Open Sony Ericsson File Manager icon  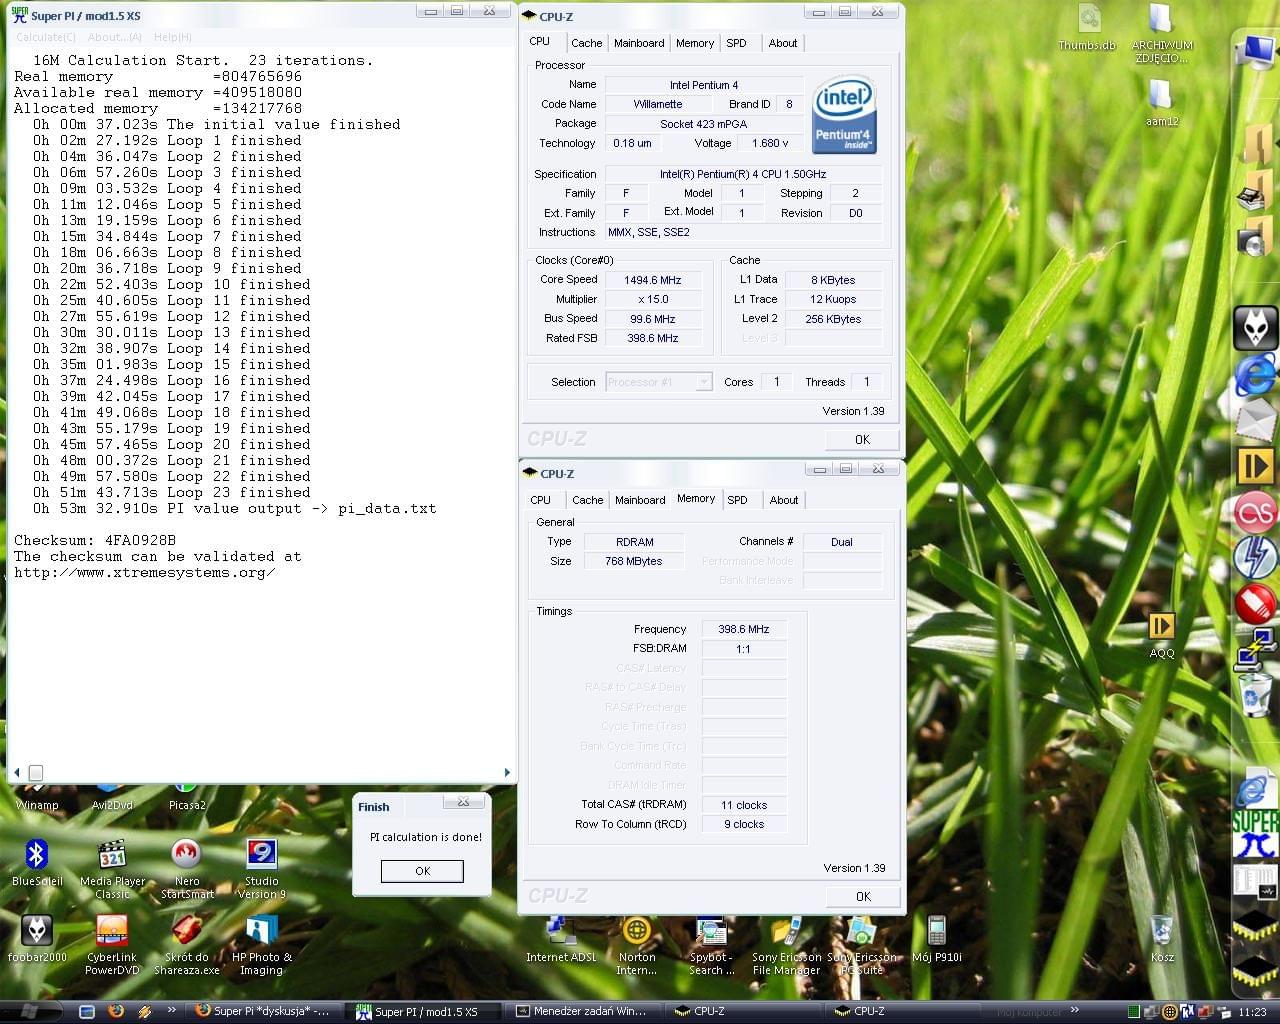click(786, 945)
